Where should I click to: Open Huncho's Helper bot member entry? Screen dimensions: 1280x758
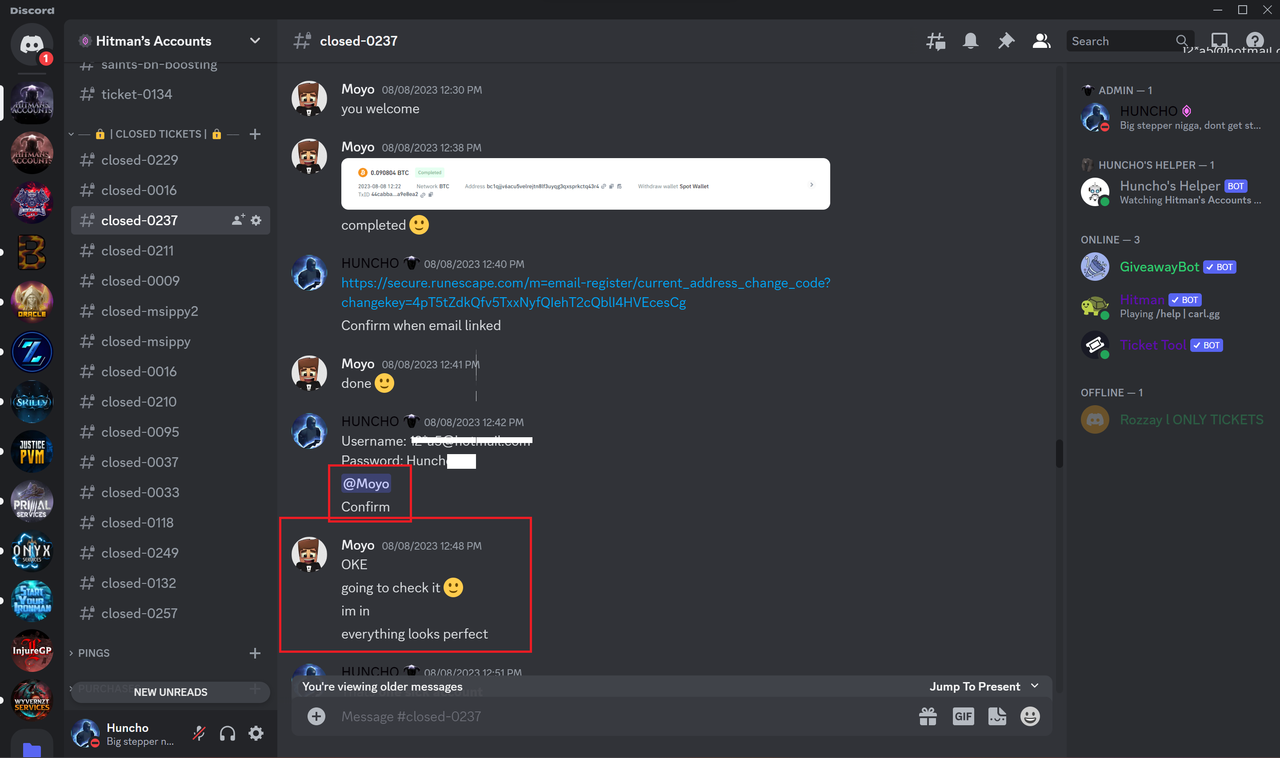[x=1172, y=192]
